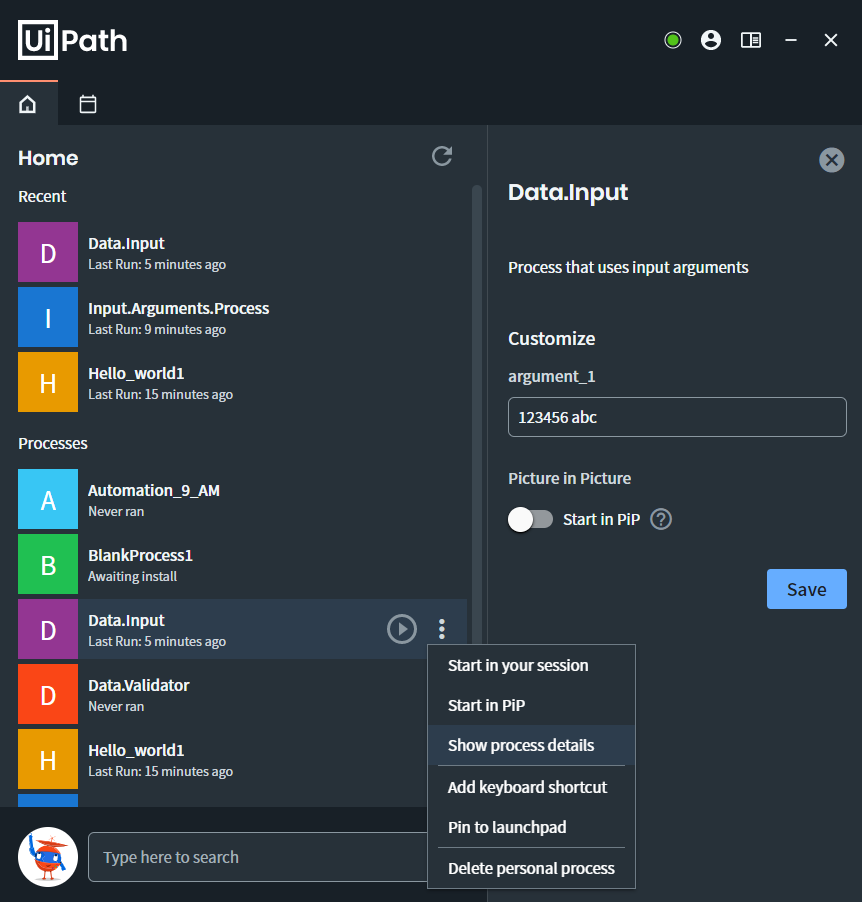The height and width of the screenshot is (902, 862).
Task: Select Pin to launchpad
Action: point(531,827)
